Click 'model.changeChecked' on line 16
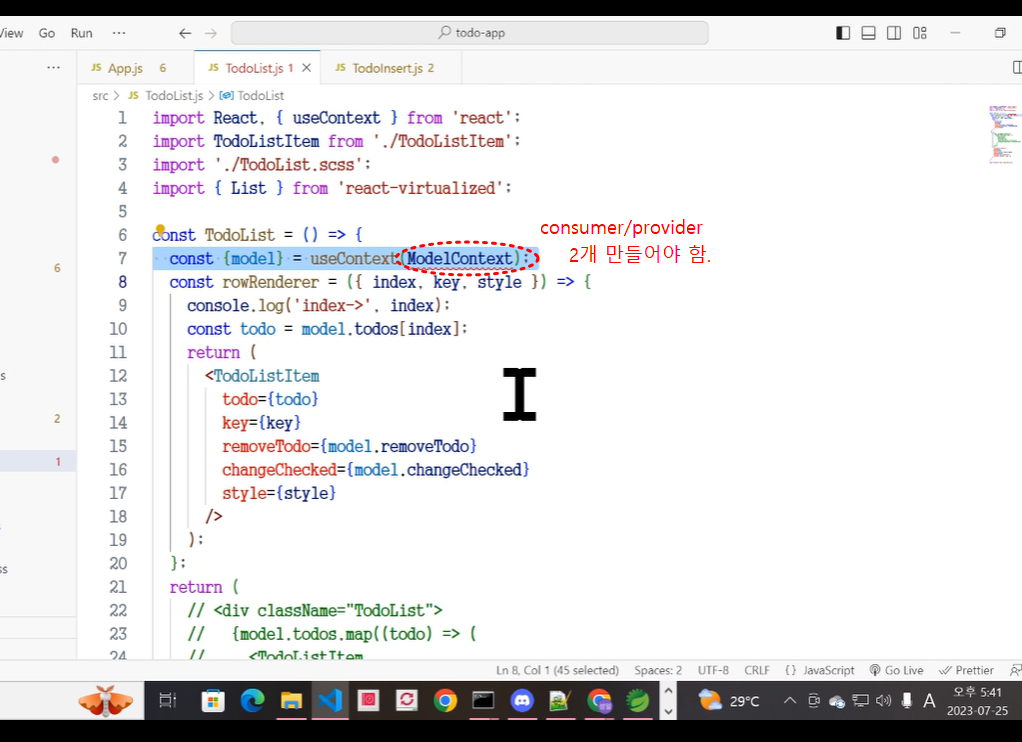The height and width of the screenshot is (742, 1022). pyautogui.click(x=438, y=470)
